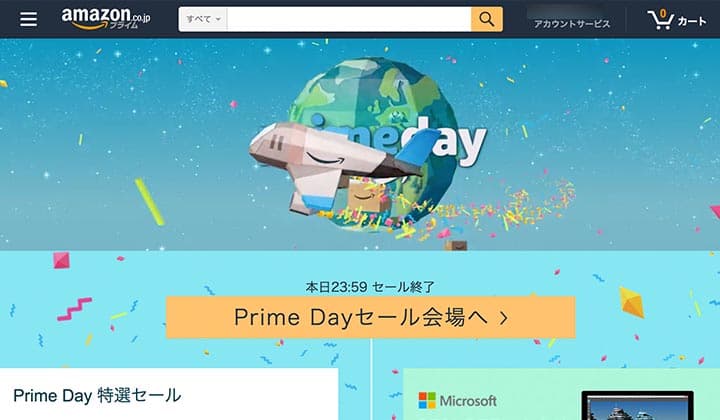
Task: Select the カート menu label
Action: click(692, 21)
